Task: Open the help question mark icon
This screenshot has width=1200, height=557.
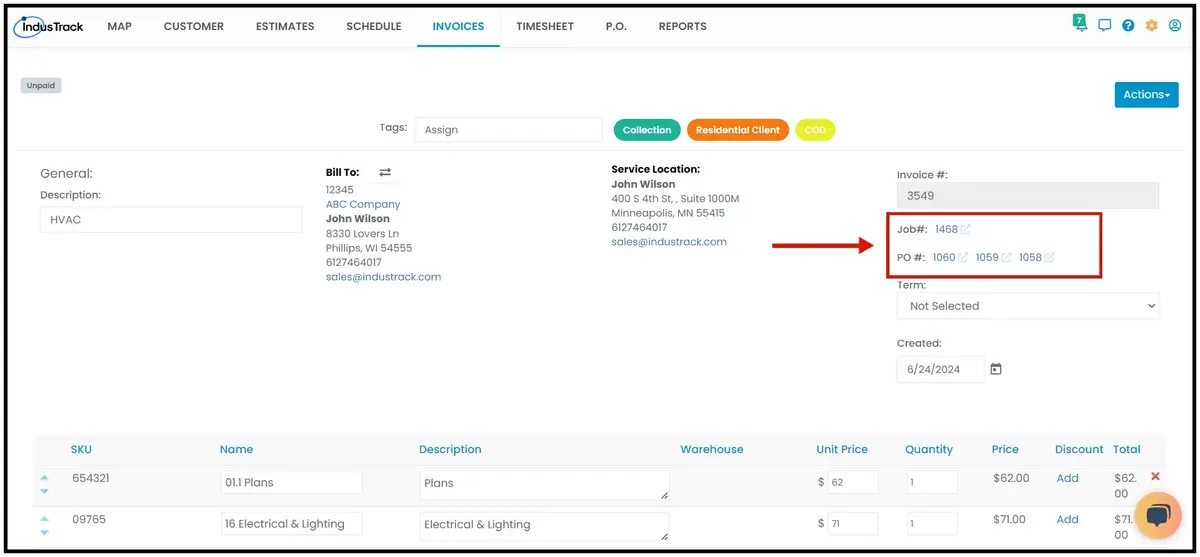Action: pyautogui.click(x=1128, y=26)
